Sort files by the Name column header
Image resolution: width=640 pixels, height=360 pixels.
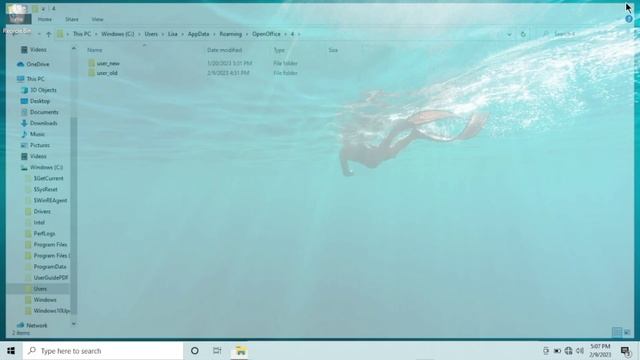tap(95, 50)
